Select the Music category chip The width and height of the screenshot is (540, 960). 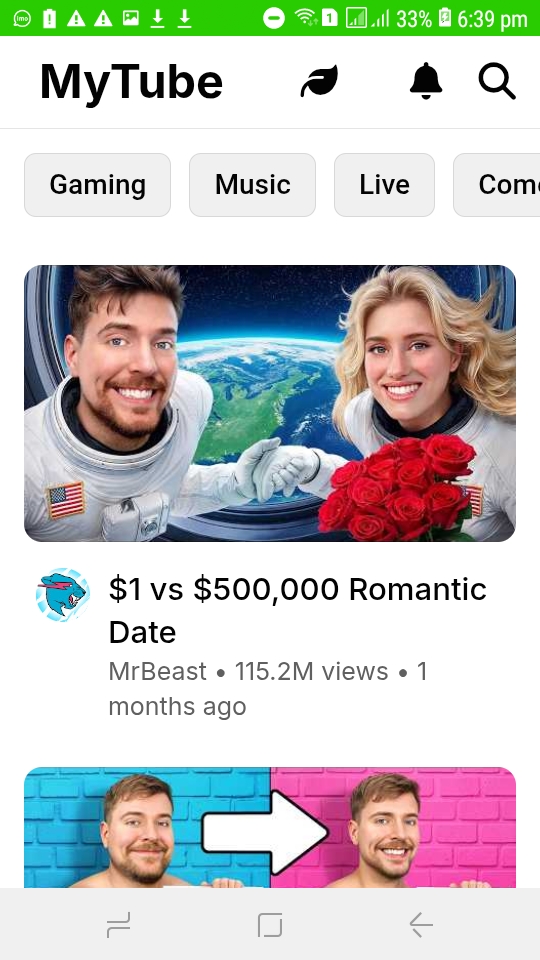point(252,185)
